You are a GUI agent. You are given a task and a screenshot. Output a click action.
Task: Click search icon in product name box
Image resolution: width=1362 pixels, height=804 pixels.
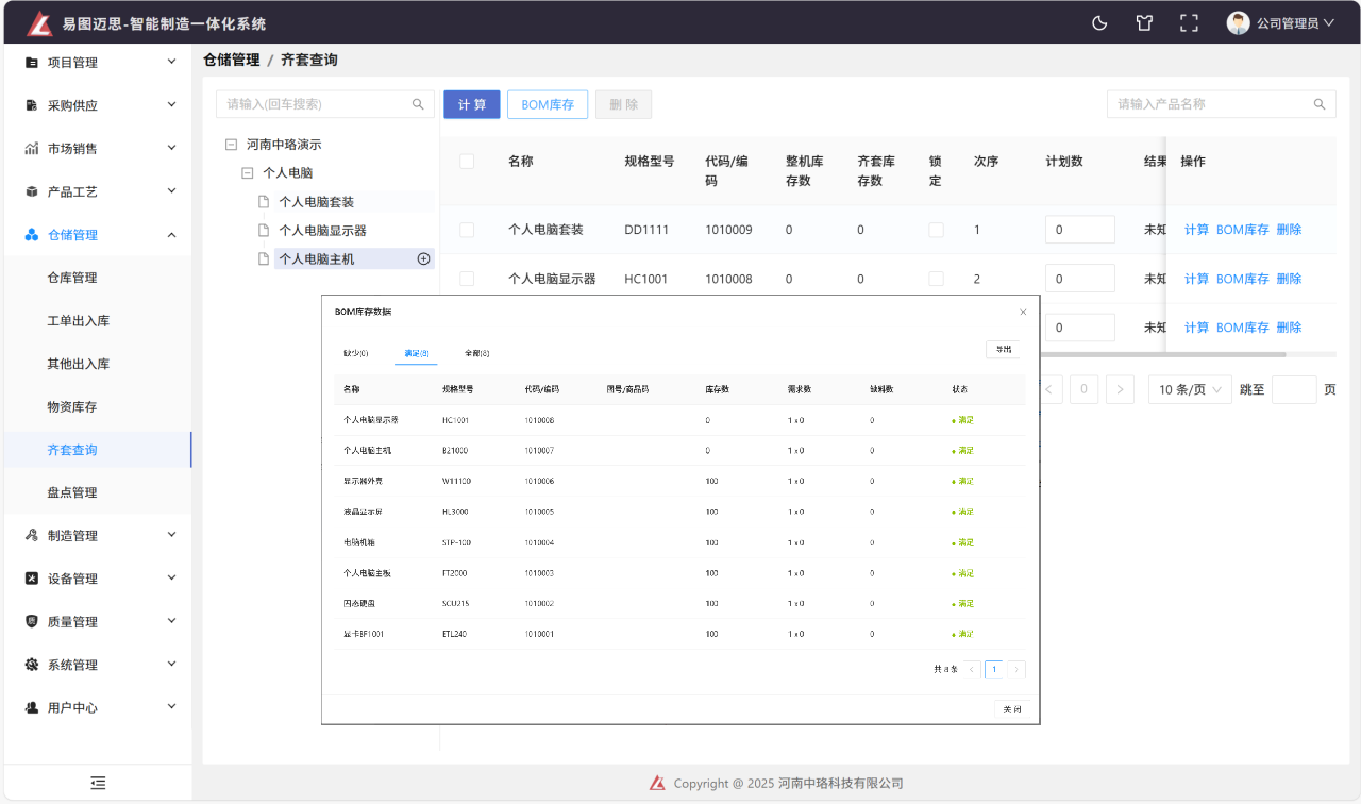(1320, 104)
